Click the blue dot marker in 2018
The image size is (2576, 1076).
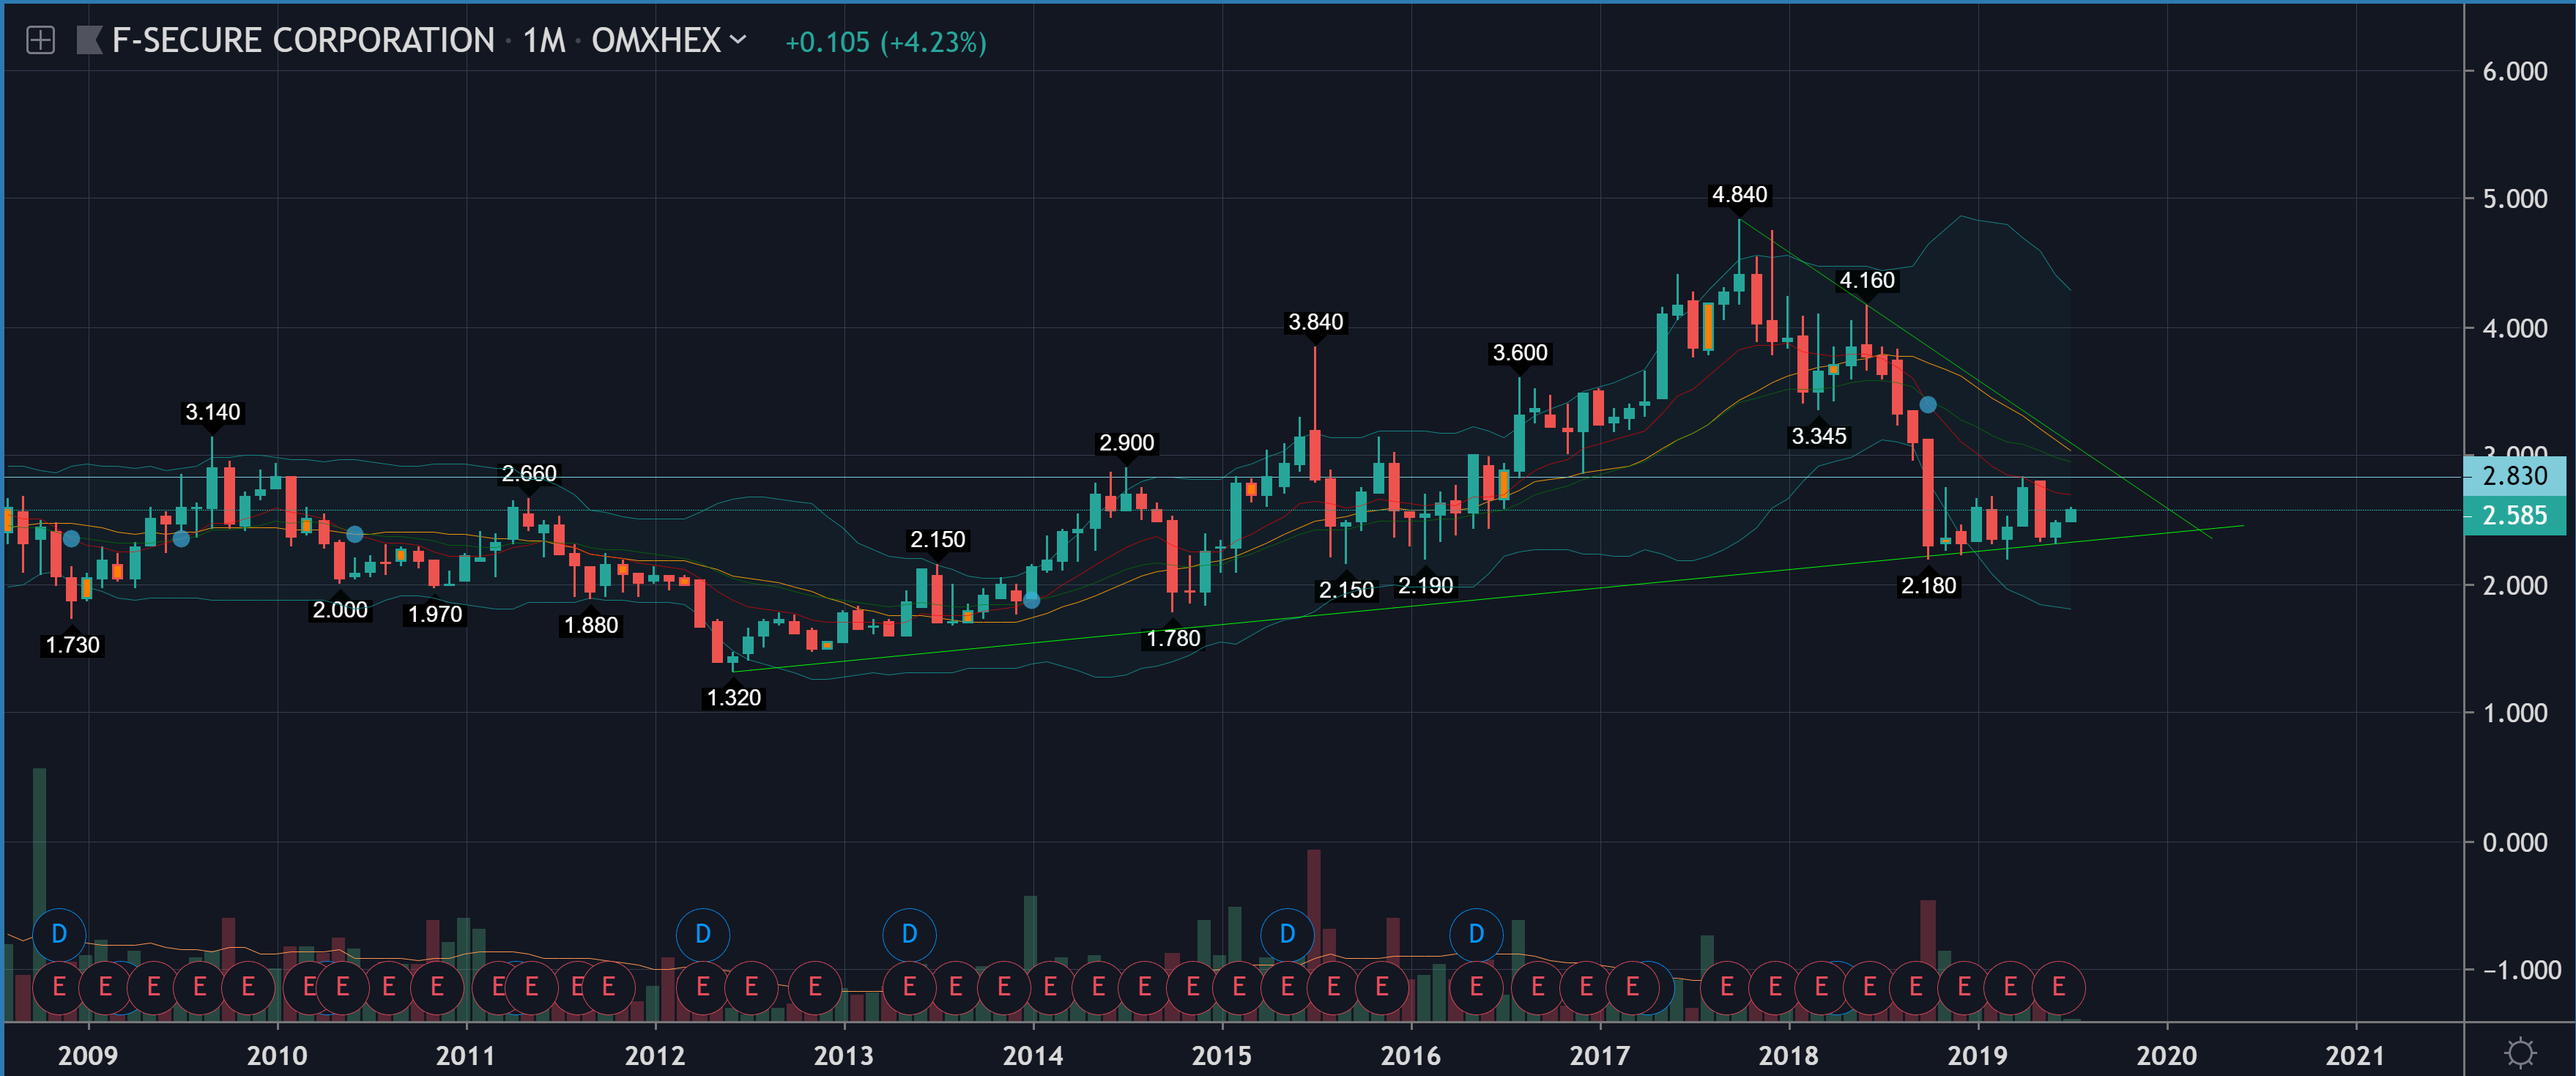click(1928, 405)
